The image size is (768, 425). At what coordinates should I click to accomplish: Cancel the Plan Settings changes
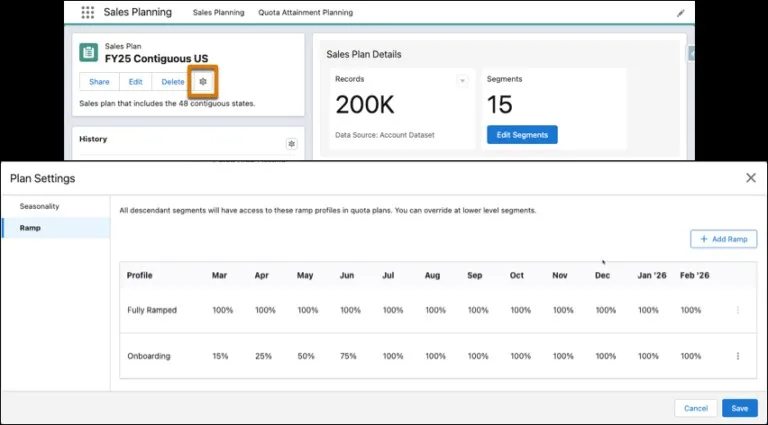click(x=695, y=408)
